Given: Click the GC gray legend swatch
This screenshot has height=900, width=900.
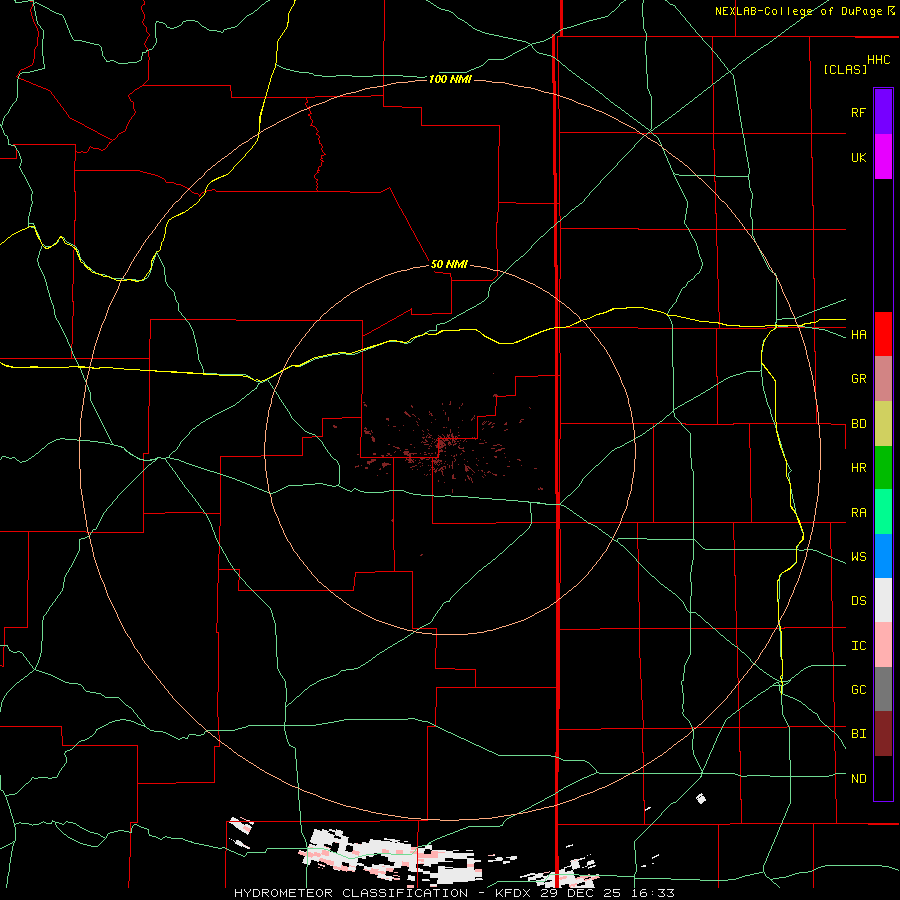Looking at the screenshot, I should pyautogui.click(x=883, y=689).
